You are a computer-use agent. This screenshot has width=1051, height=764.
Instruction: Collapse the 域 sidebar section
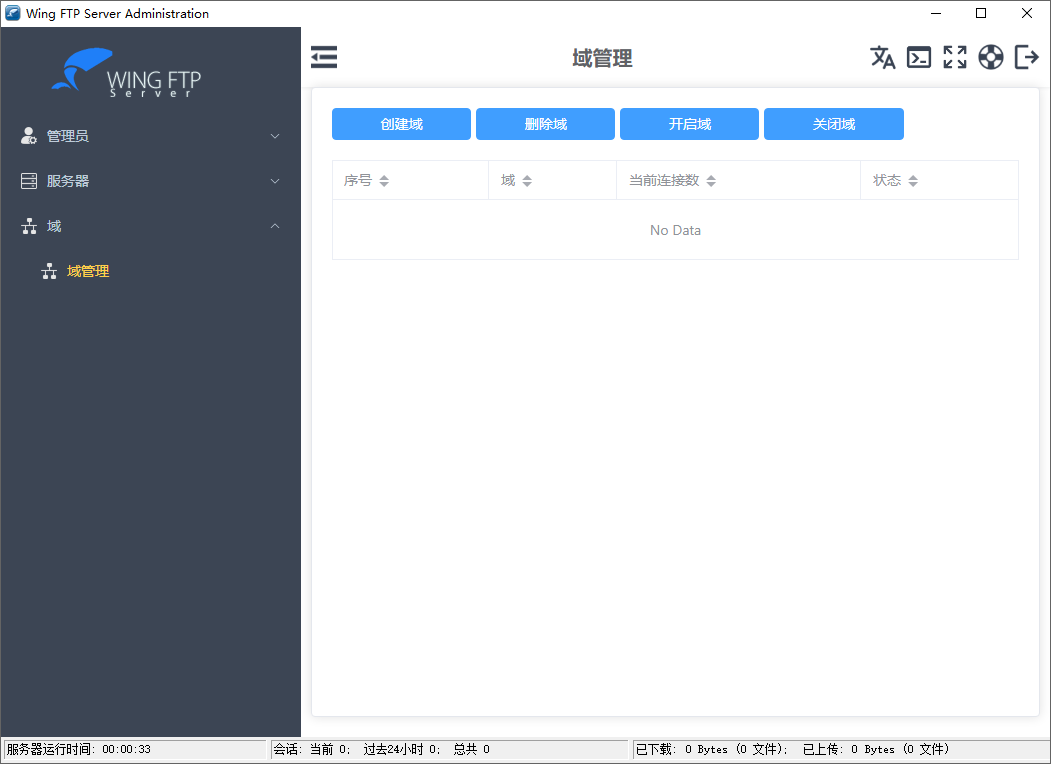(x=274, y=226)
